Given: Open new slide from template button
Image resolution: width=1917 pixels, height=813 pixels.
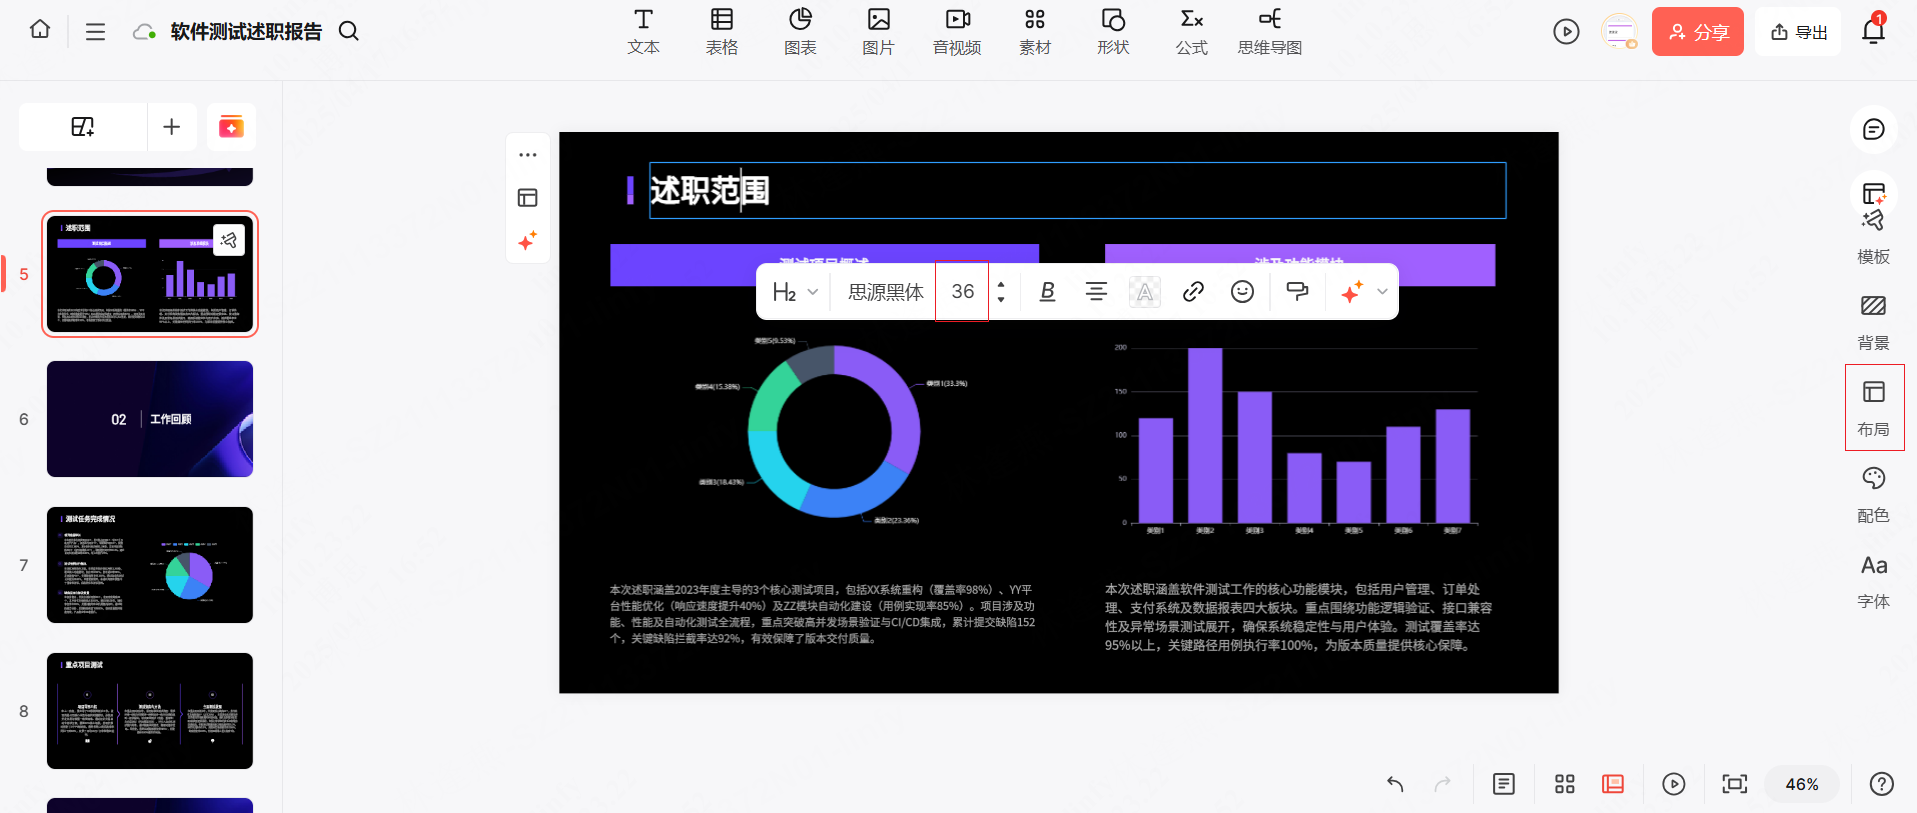Looking at the screenshot, I should pyautogui.click(x=83, y=127).
